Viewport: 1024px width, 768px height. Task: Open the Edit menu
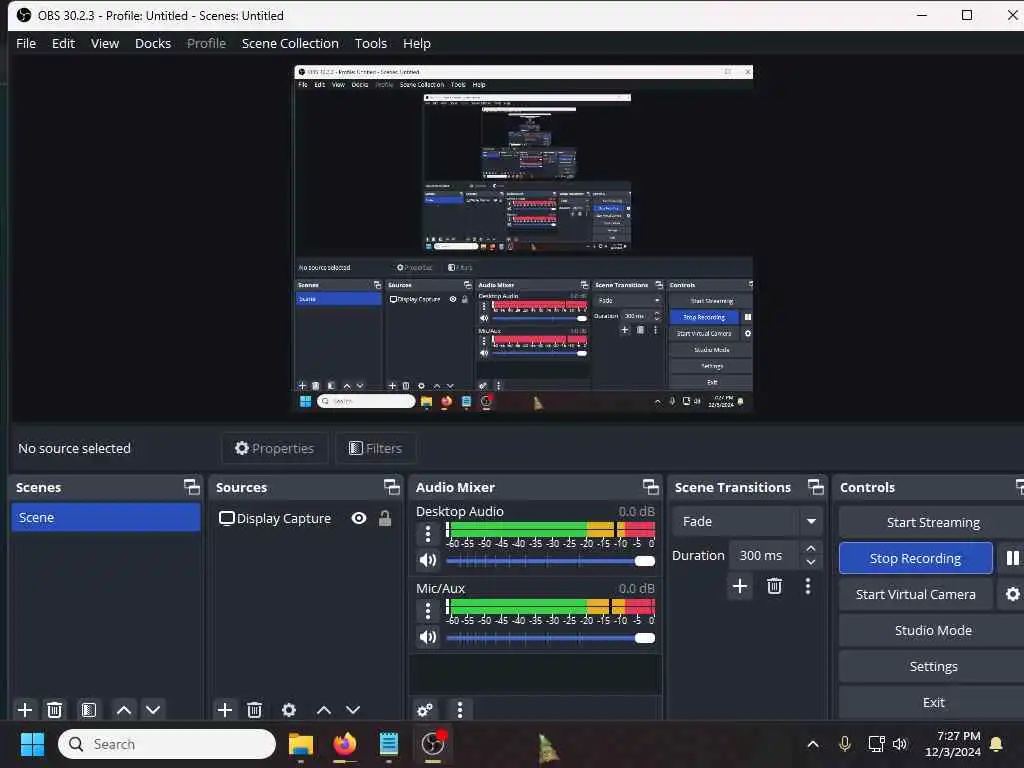63,43
